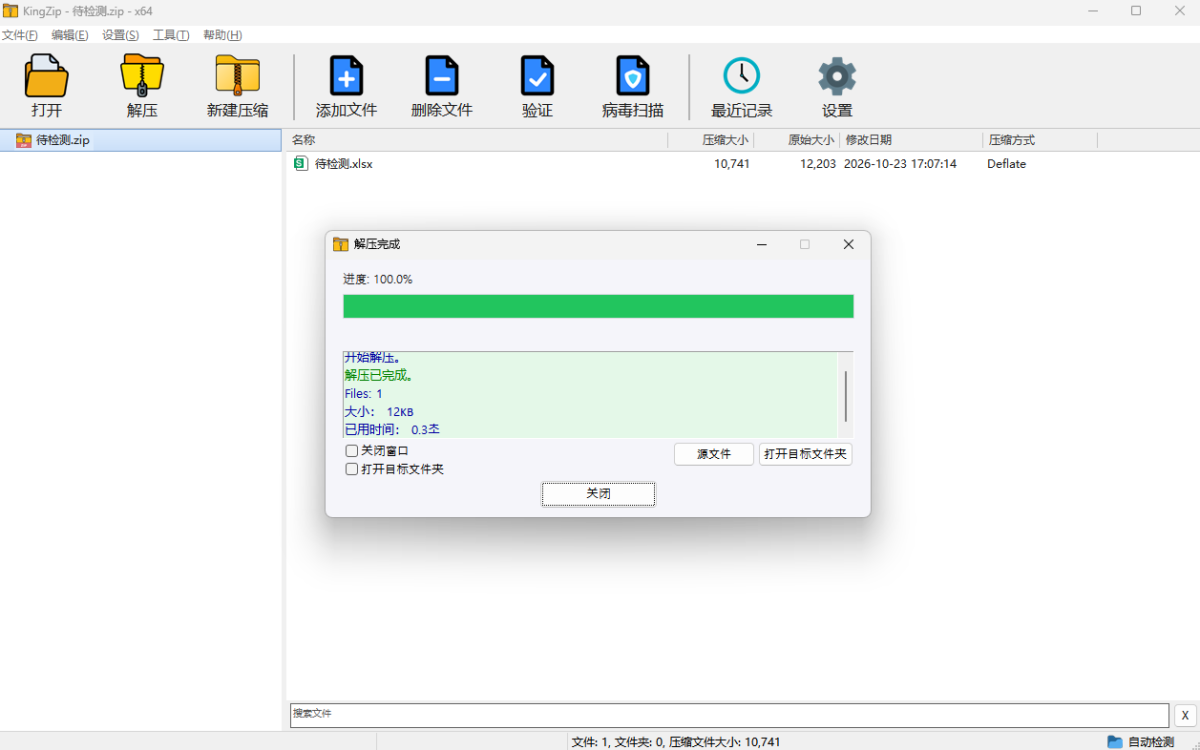Click the log area vertical scrollbar
Image resolution: width=1200 pixels, height=750 pixels.
[845, 394]
